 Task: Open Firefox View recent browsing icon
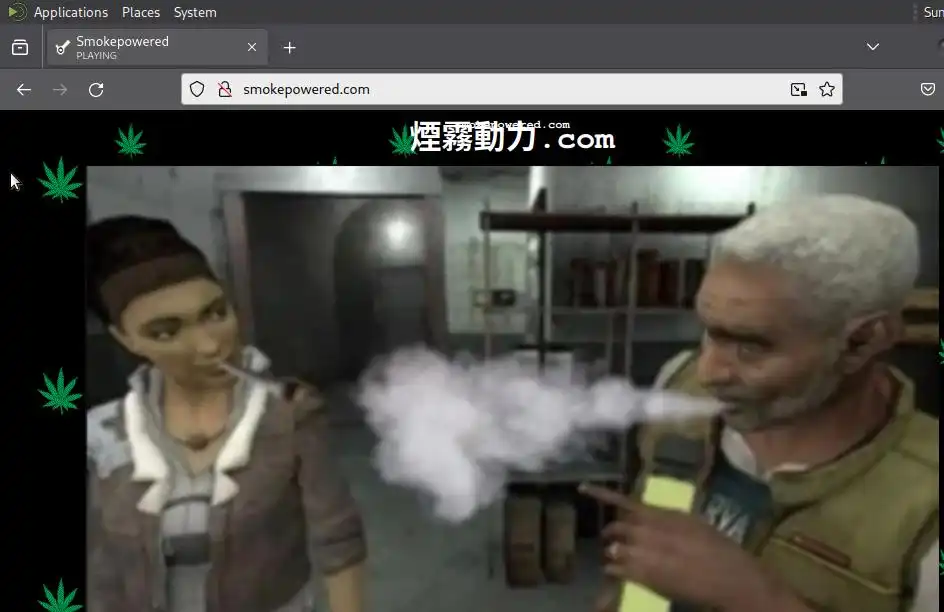pyautogui.click(x=20, y=47)
